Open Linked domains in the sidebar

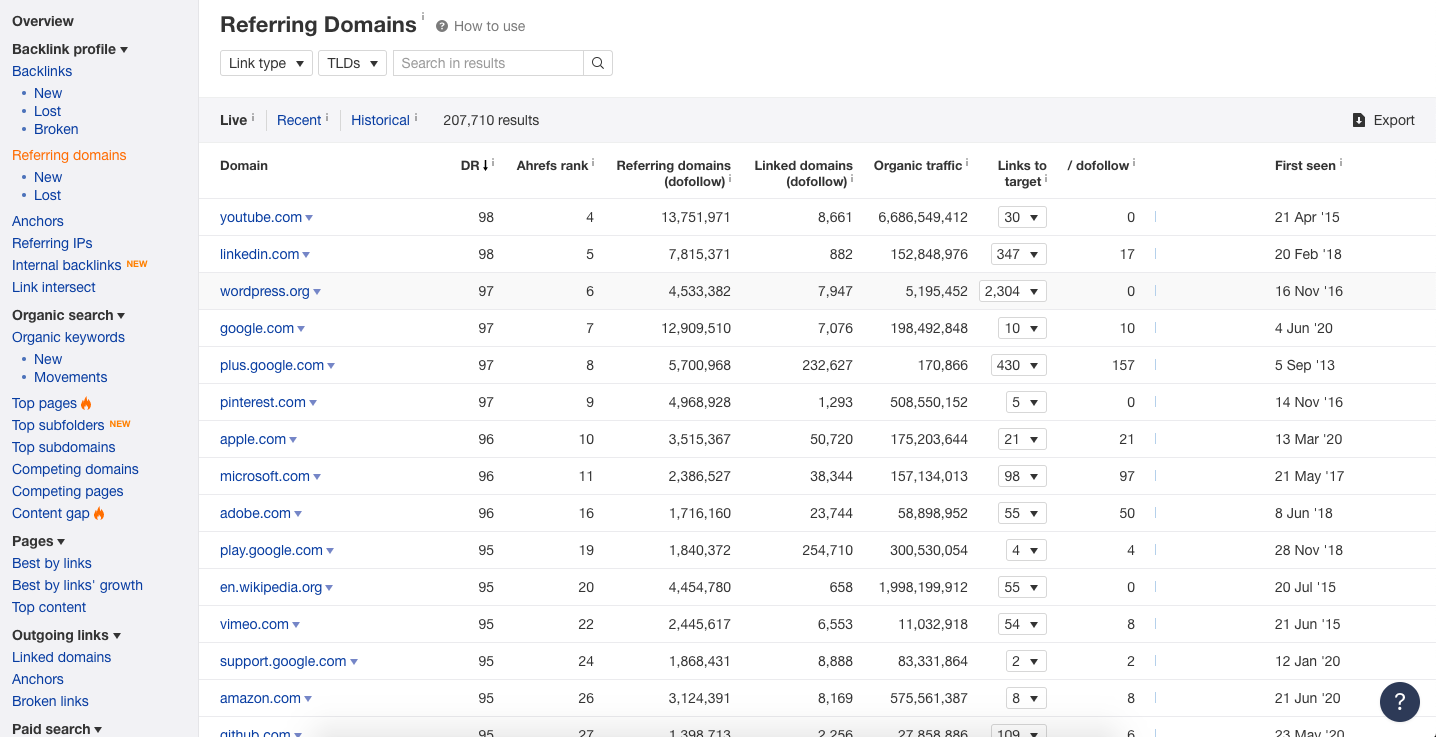[61, 657]
